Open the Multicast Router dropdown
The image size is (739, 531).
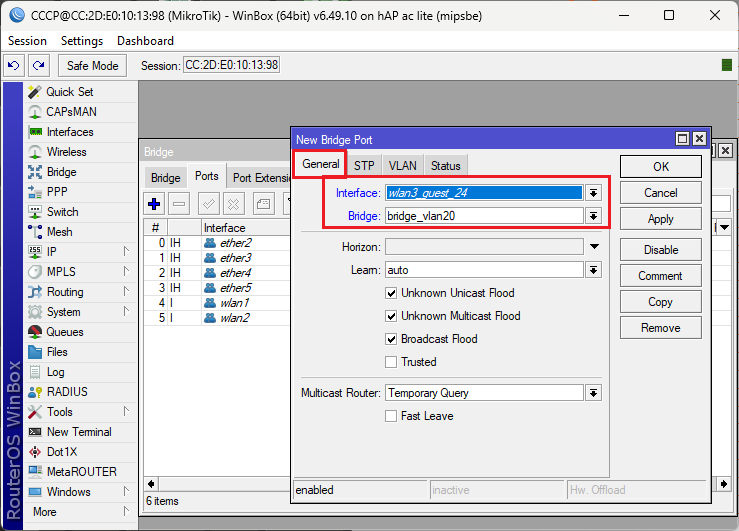pos(593,393)
